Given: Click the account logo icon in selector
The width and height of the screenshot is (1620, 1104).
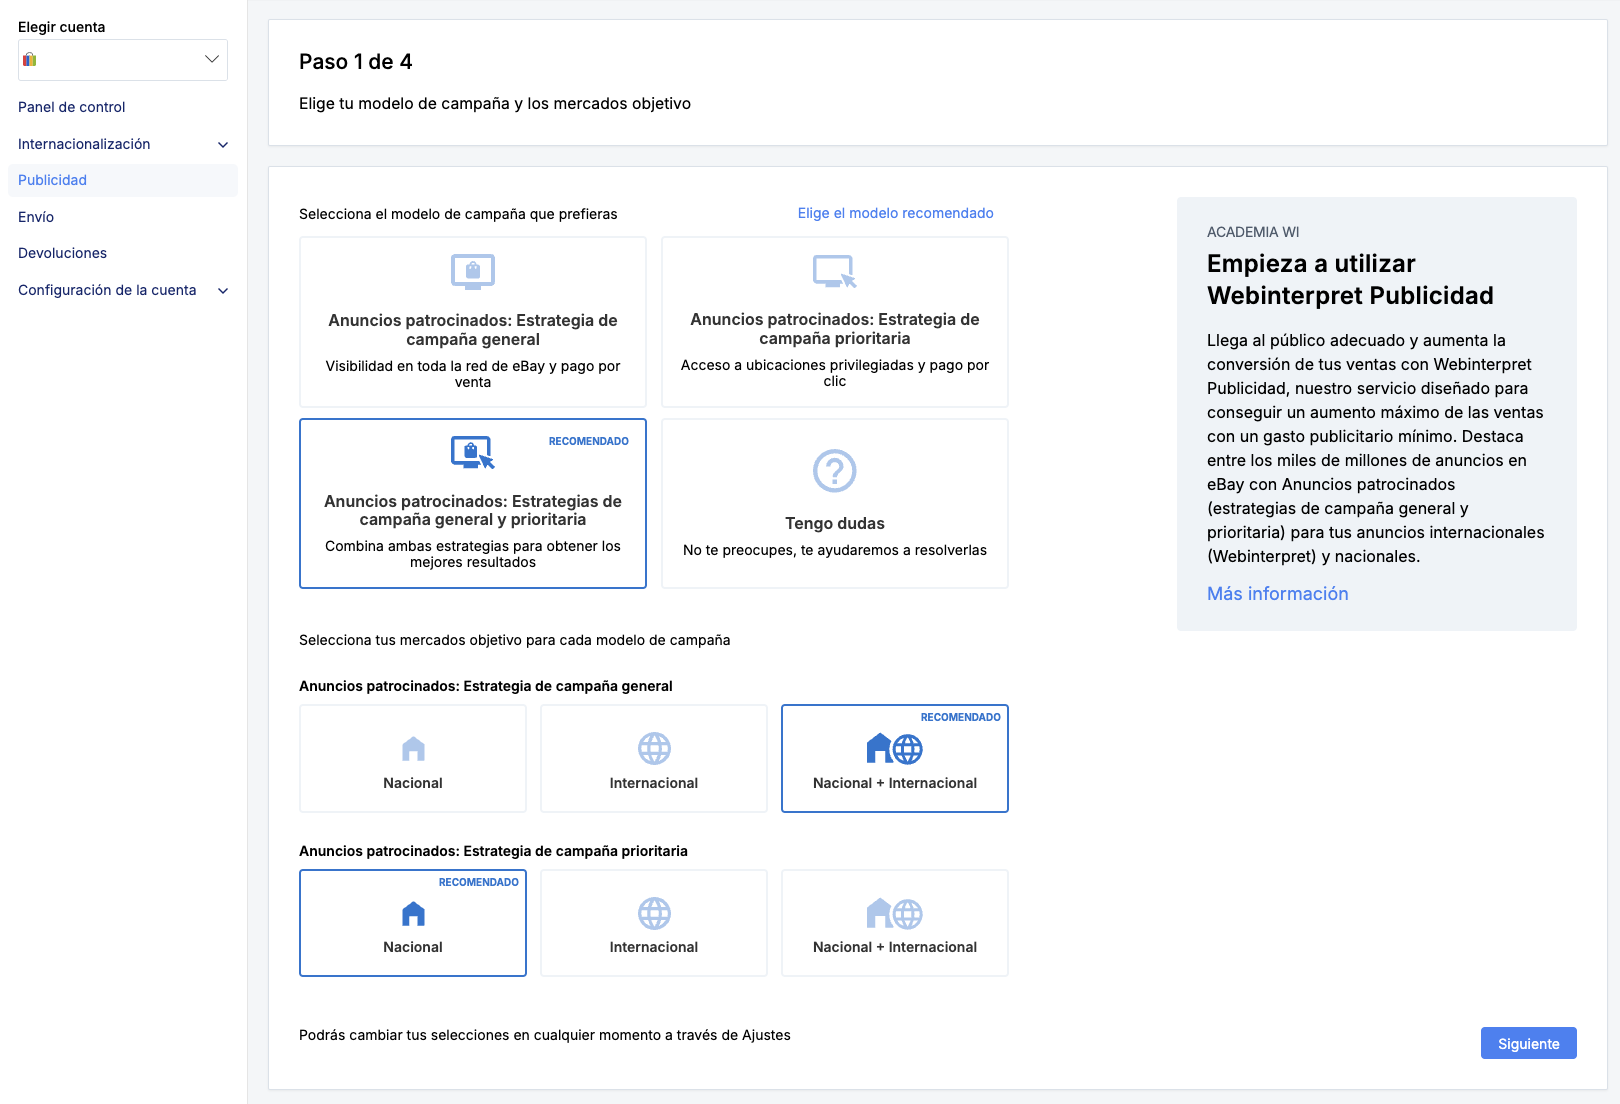Looking at the screenshot, I should pyautogui.click(x=30, y=60).
